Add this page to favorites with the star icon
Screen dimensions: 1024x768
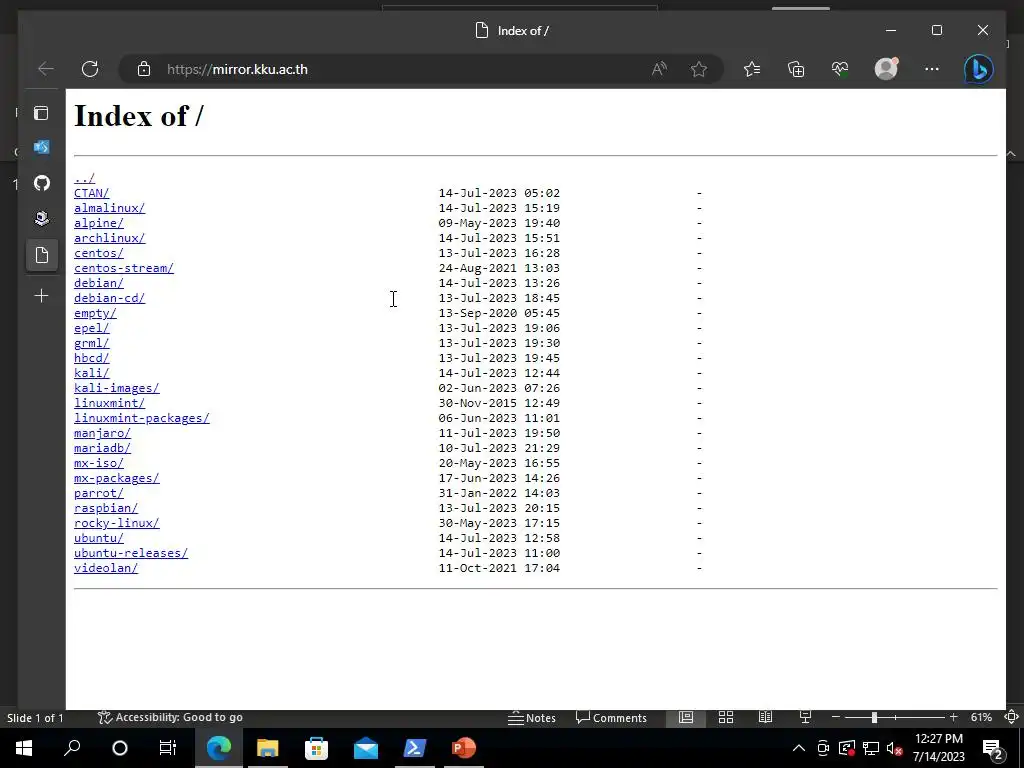[x=699, y=69]
